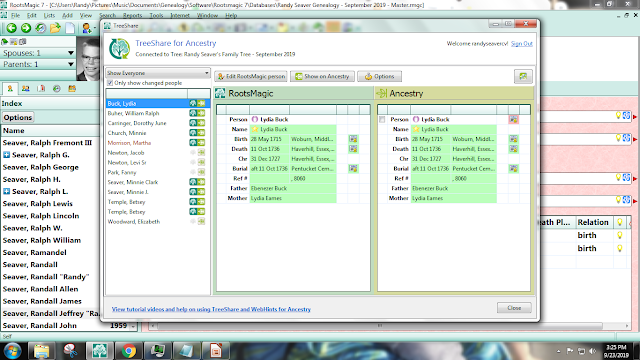The width and height of the screenshot is (640, 360).
Task: Click Show on Ancestry button
Action: coord(322,76)
